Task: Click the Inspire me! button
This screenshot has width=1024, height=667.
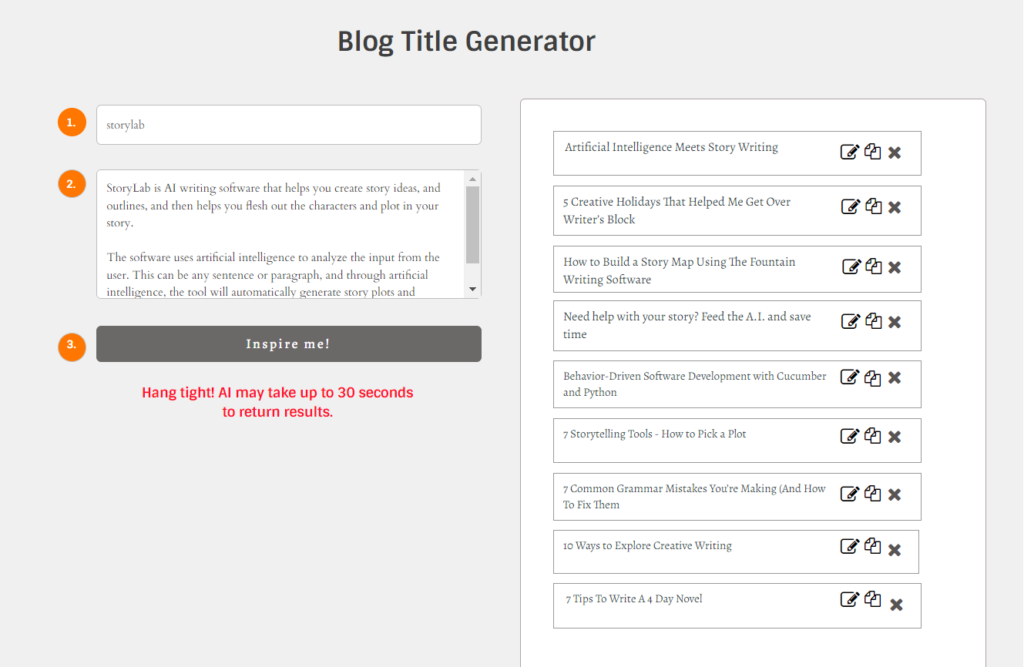Action: click(289, 344)
